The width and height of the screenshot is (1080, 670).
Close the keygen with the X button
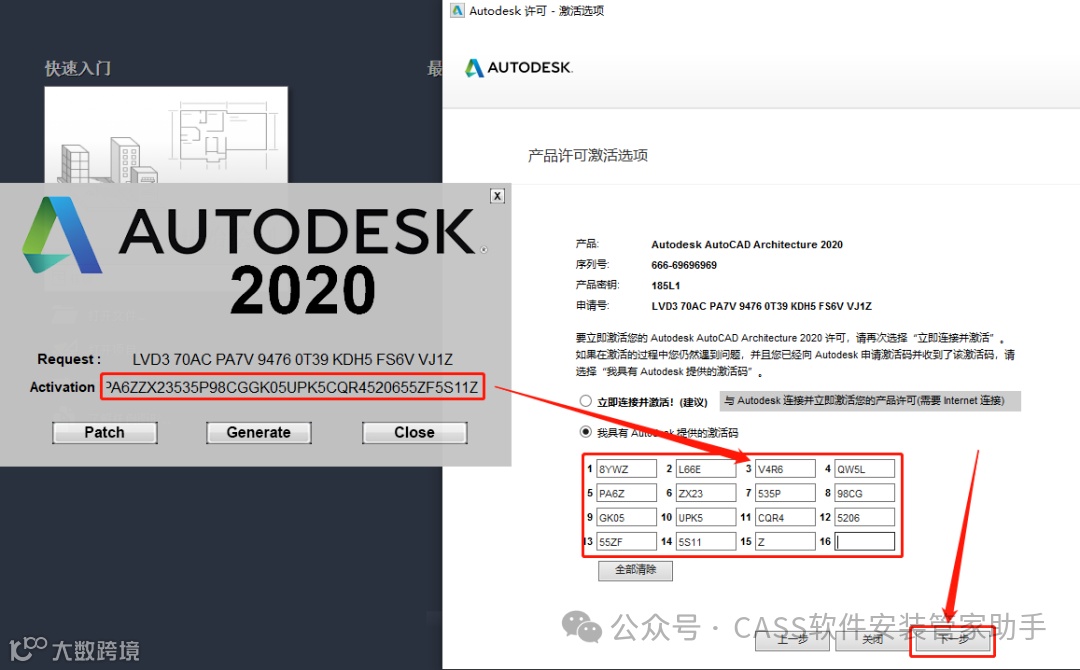click(x=497, y=196)
